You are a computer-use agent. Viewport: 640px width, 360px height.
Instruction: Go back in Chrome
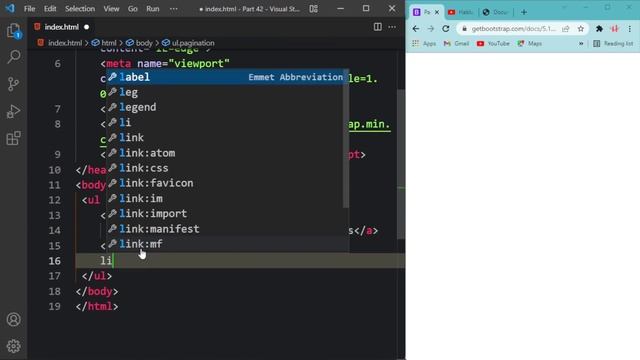pos(416,29)
